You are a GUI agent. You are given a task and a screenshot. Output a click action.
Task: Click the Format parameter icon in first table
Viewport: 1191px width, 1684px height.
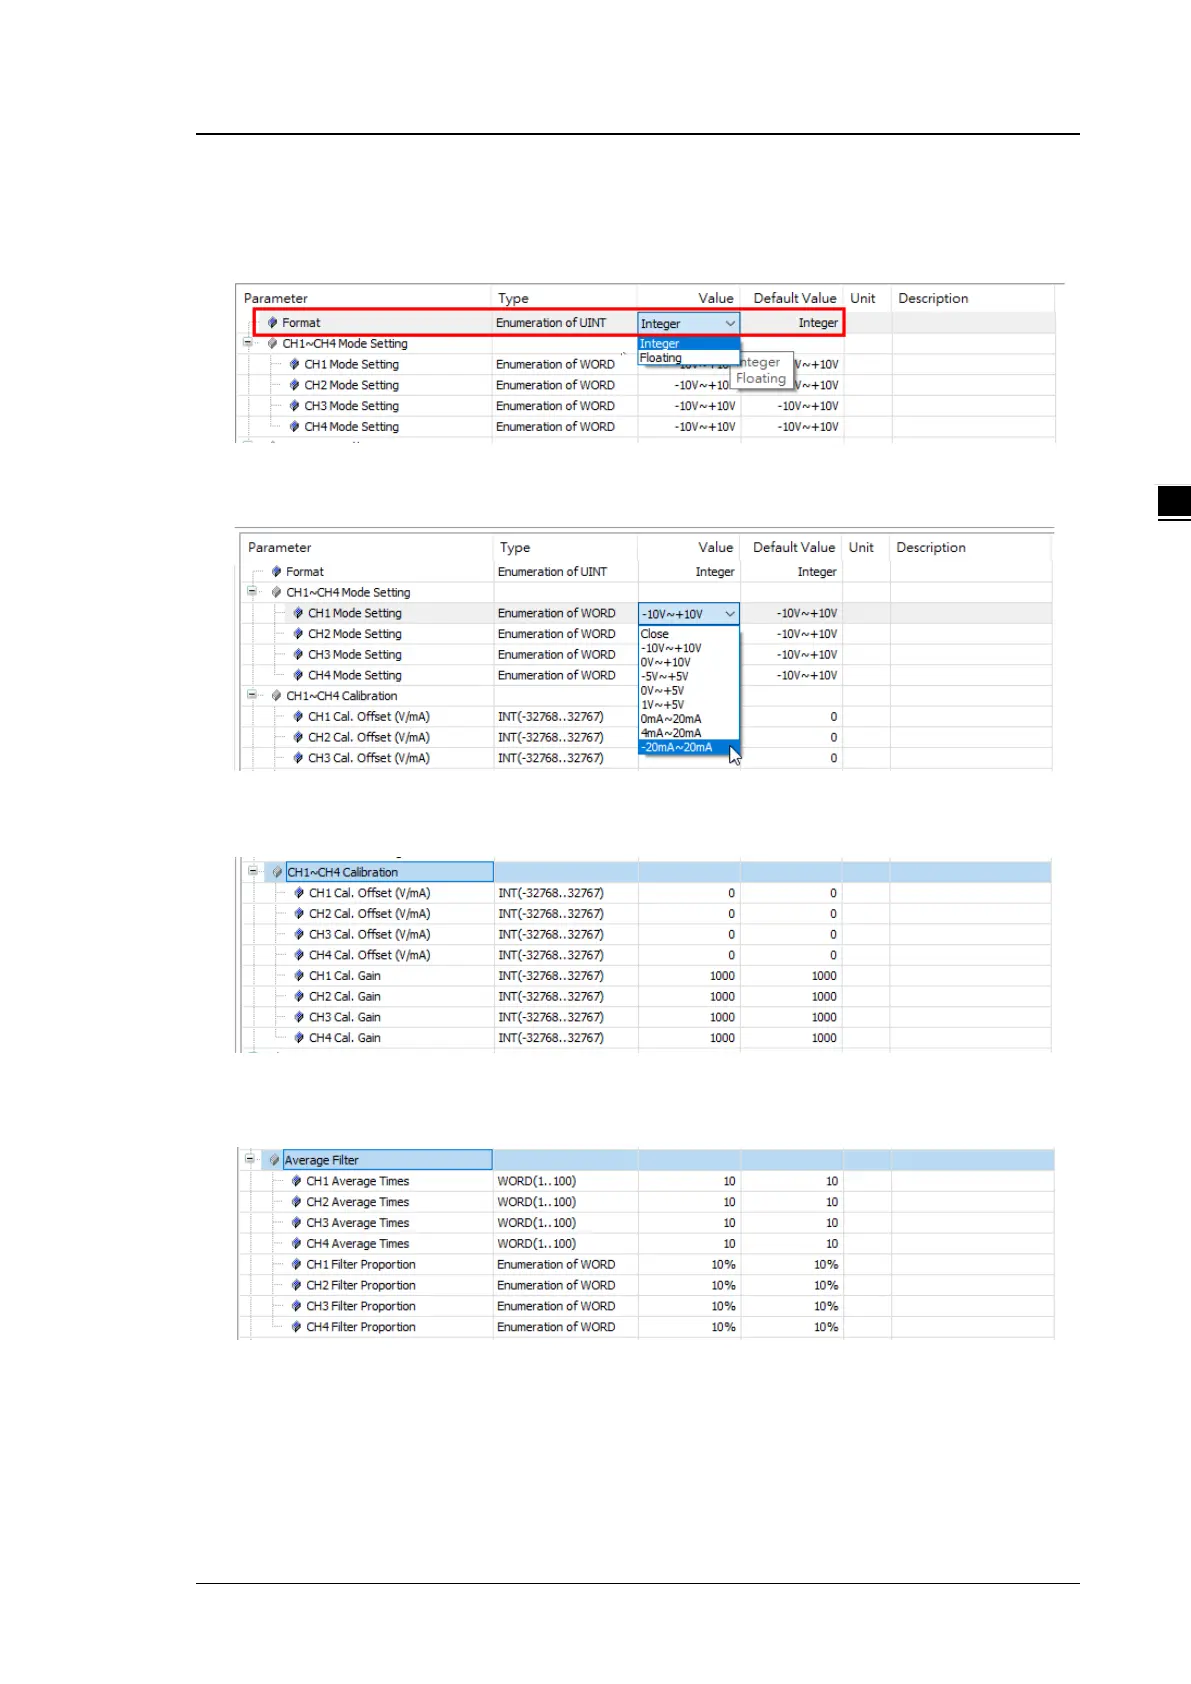(272, 323)
